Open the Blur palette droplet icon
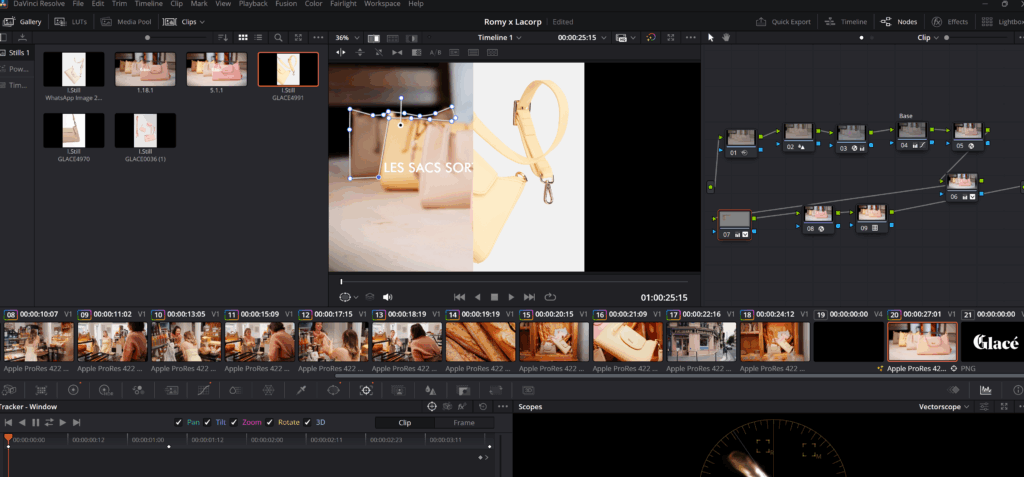 click(430, 390)
